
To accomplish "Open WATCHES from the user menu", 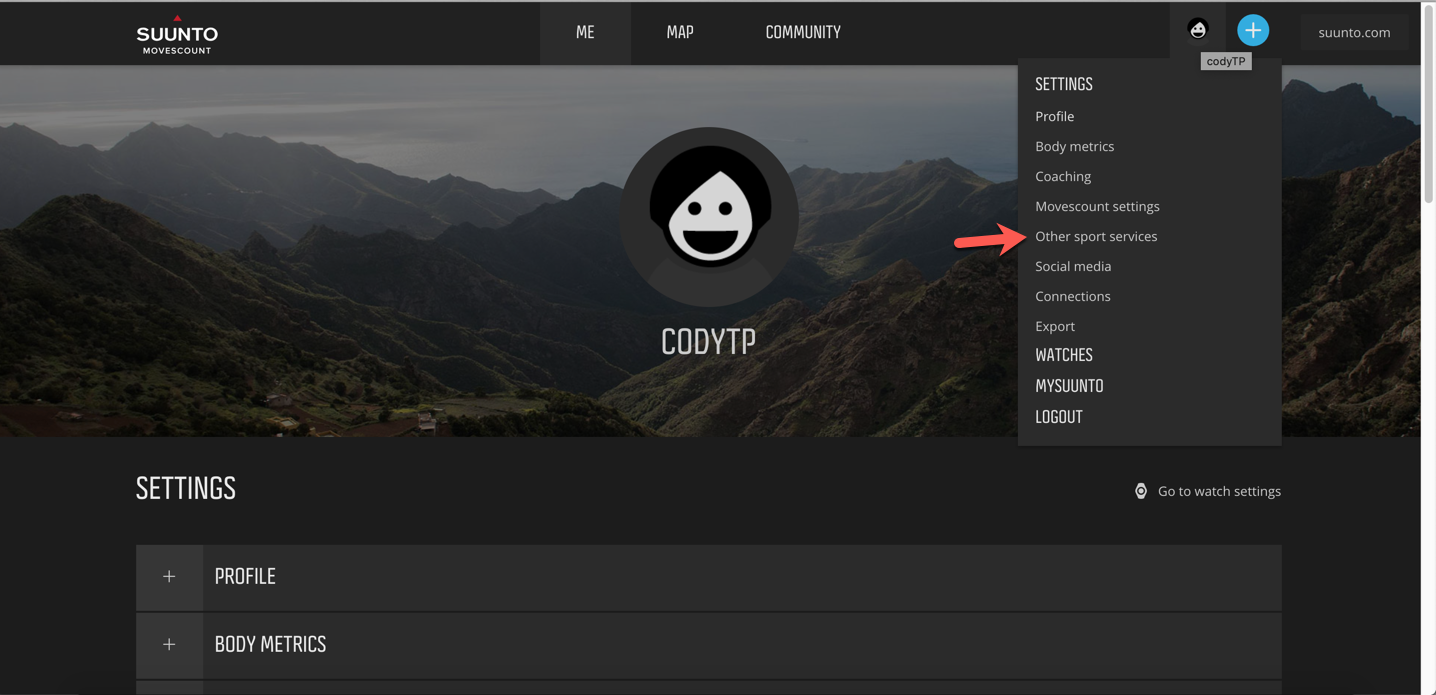I will (1064, 355).
